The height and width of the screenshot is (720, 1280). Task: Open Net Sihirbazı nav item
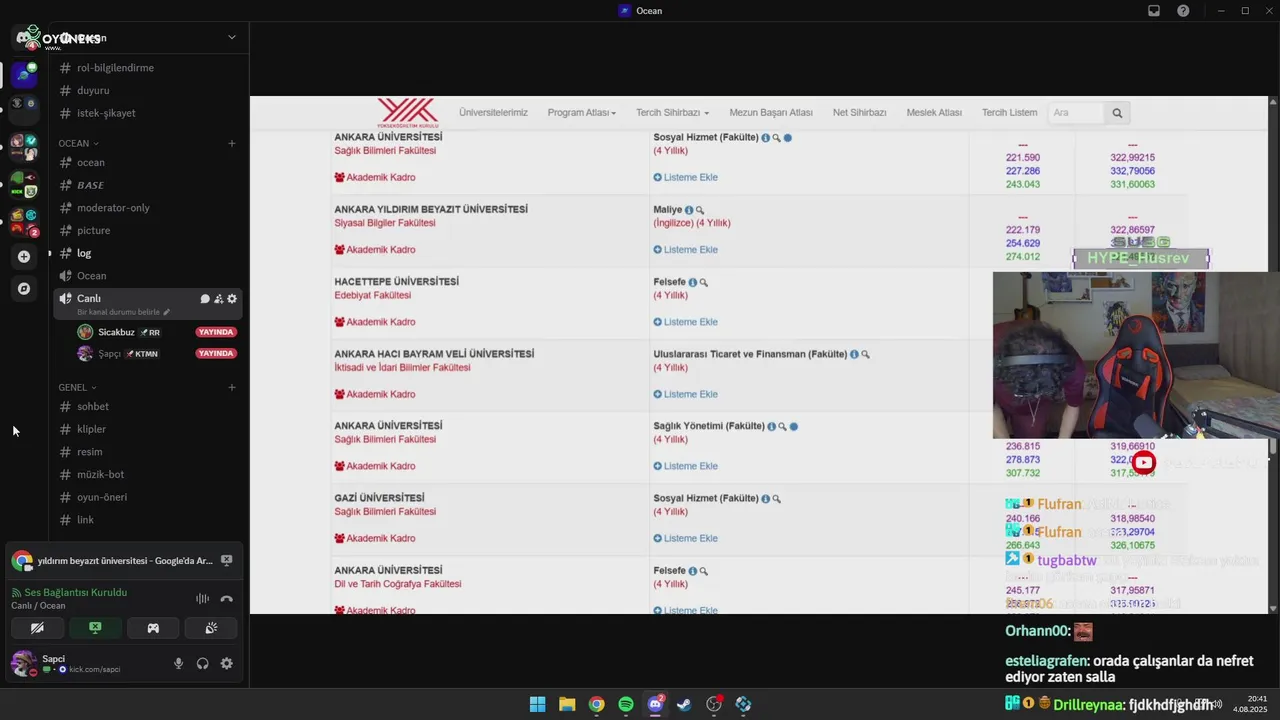(860, 113)
